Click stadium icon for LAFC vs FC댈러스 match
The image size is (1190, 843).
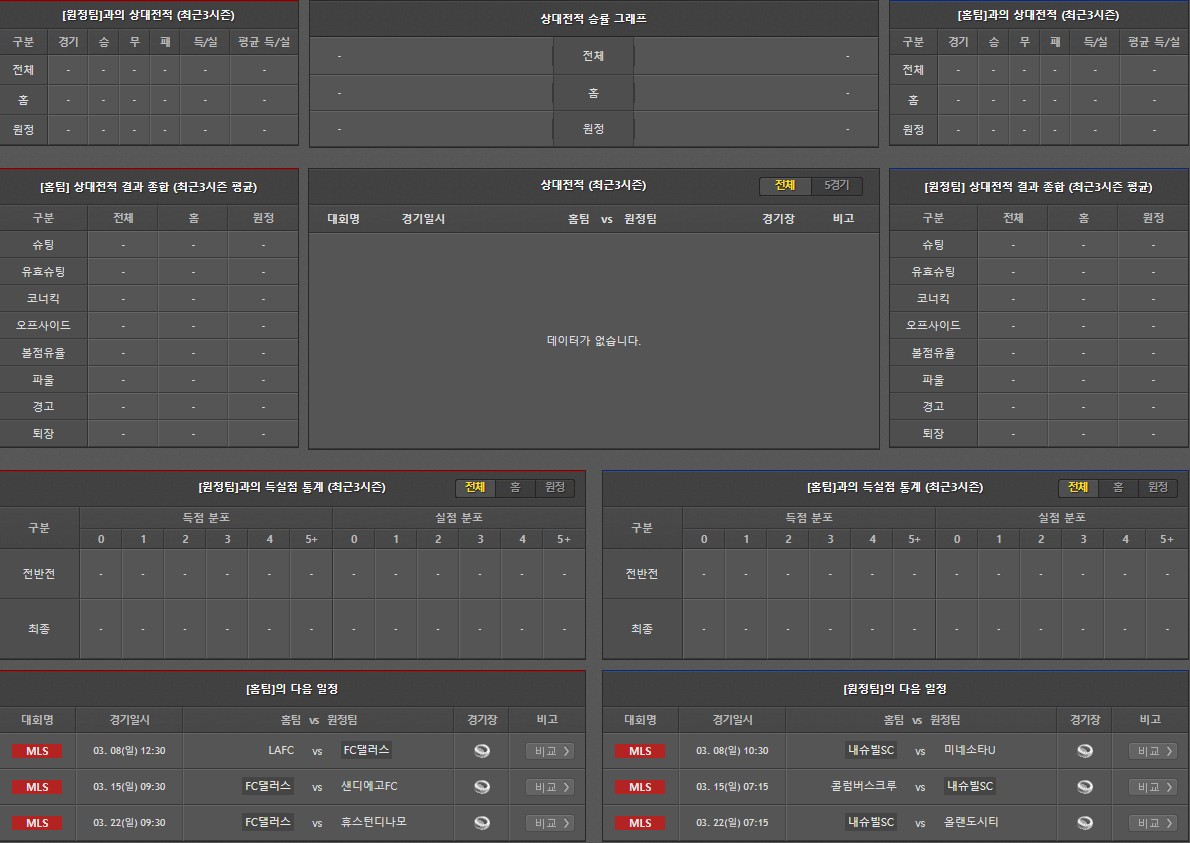(x=482, y=751)
